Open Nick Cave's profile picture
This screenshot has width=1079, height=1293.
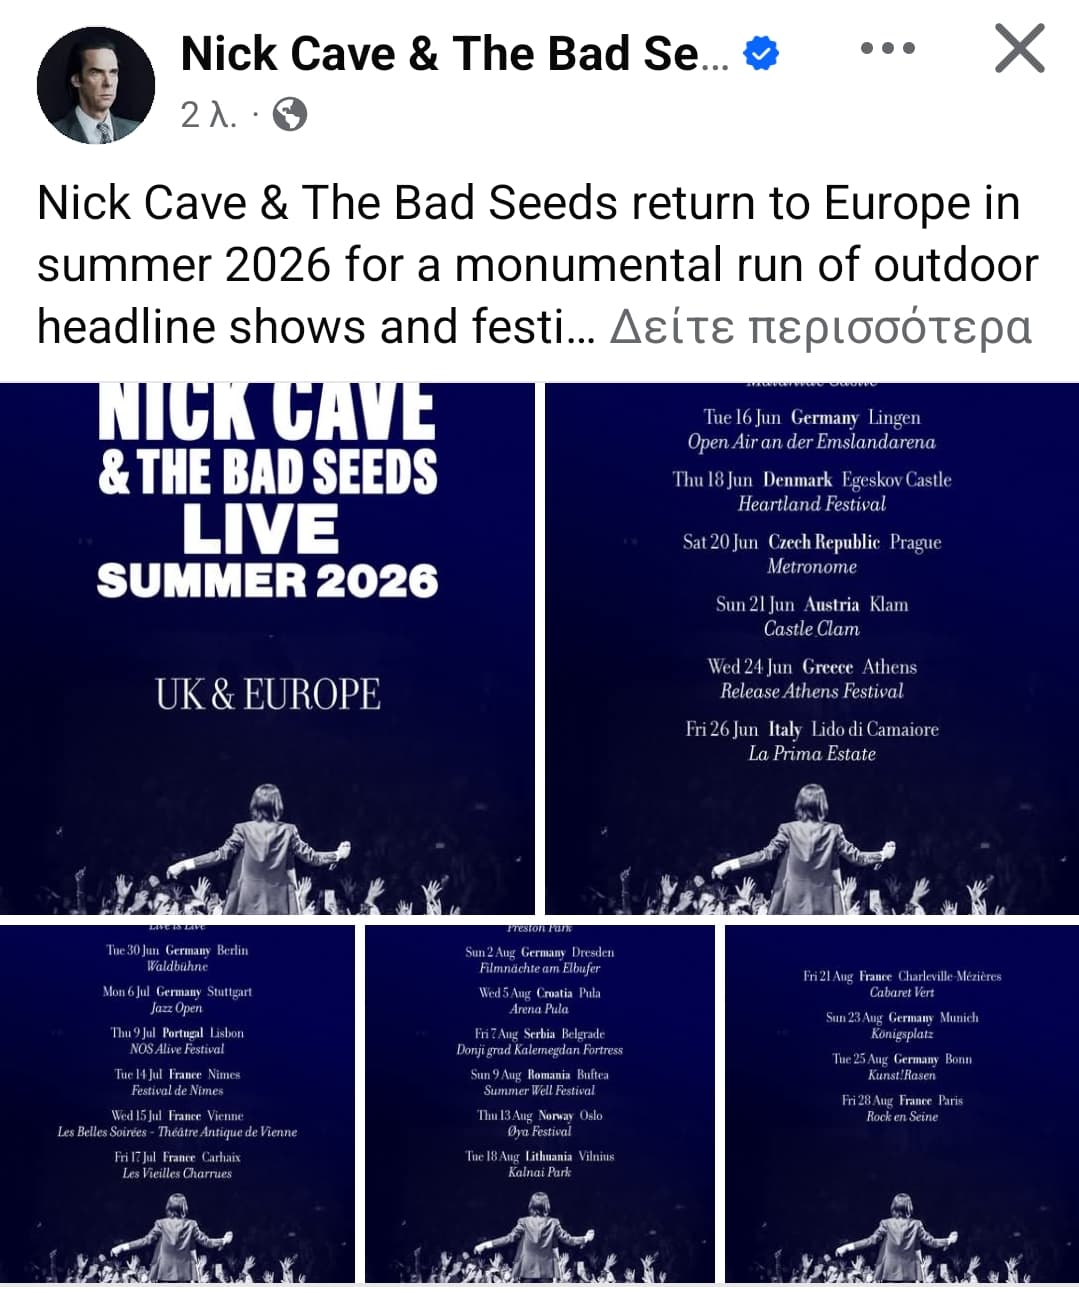click(96, 85)
